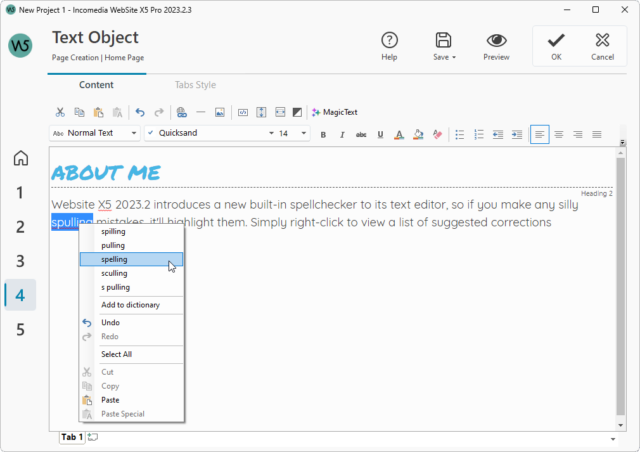Image resolution: width=640 pixels, height=452 pixels.
Task: Click the Undo arrow in the toolbar
Action: [x=140, y=112]
